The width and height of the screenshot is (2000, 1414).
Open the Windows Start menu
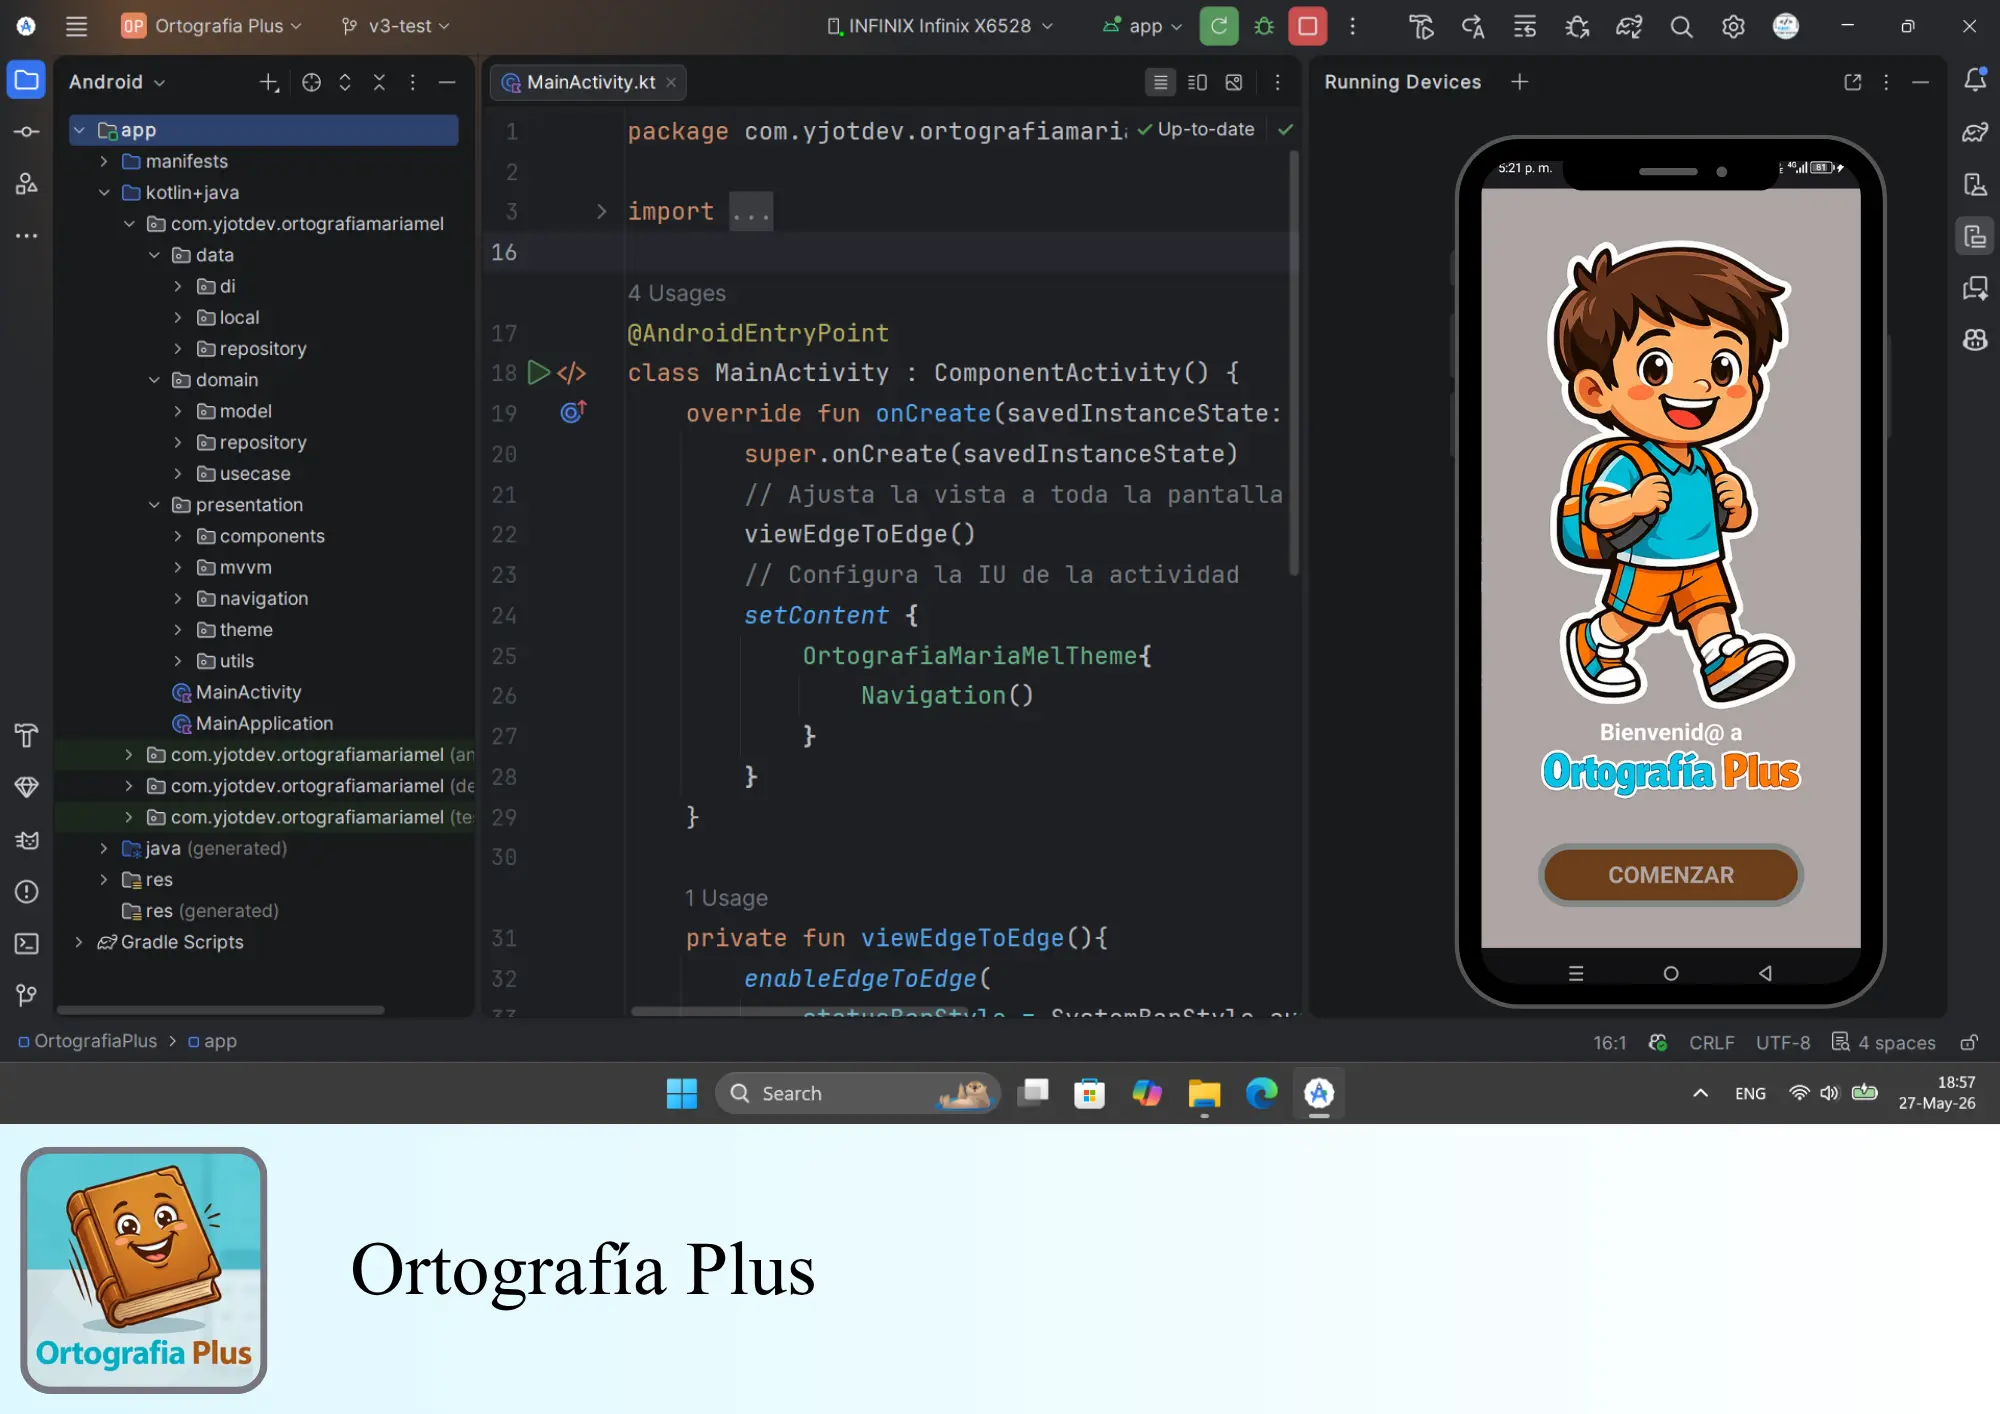[x=682, y=1093]
